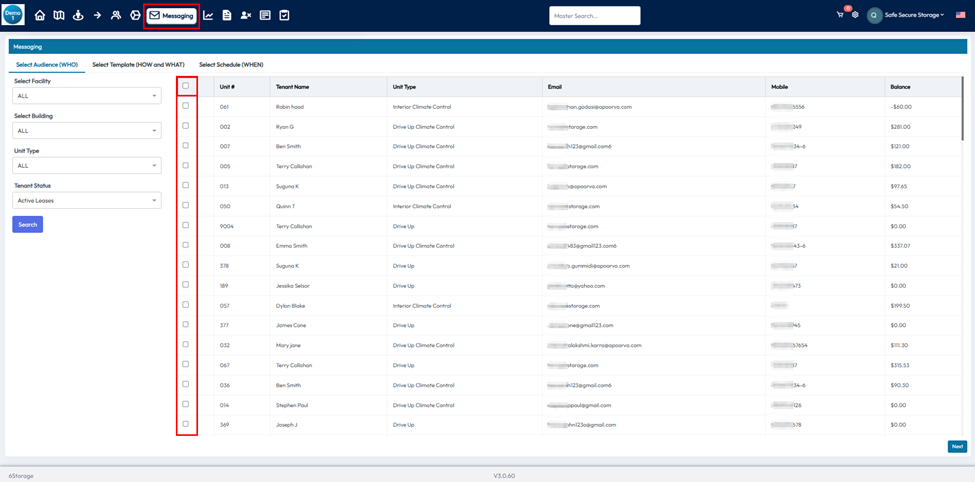
Task: Check the box for unit 061 Robin hood
Action: [x=186, y=106]
